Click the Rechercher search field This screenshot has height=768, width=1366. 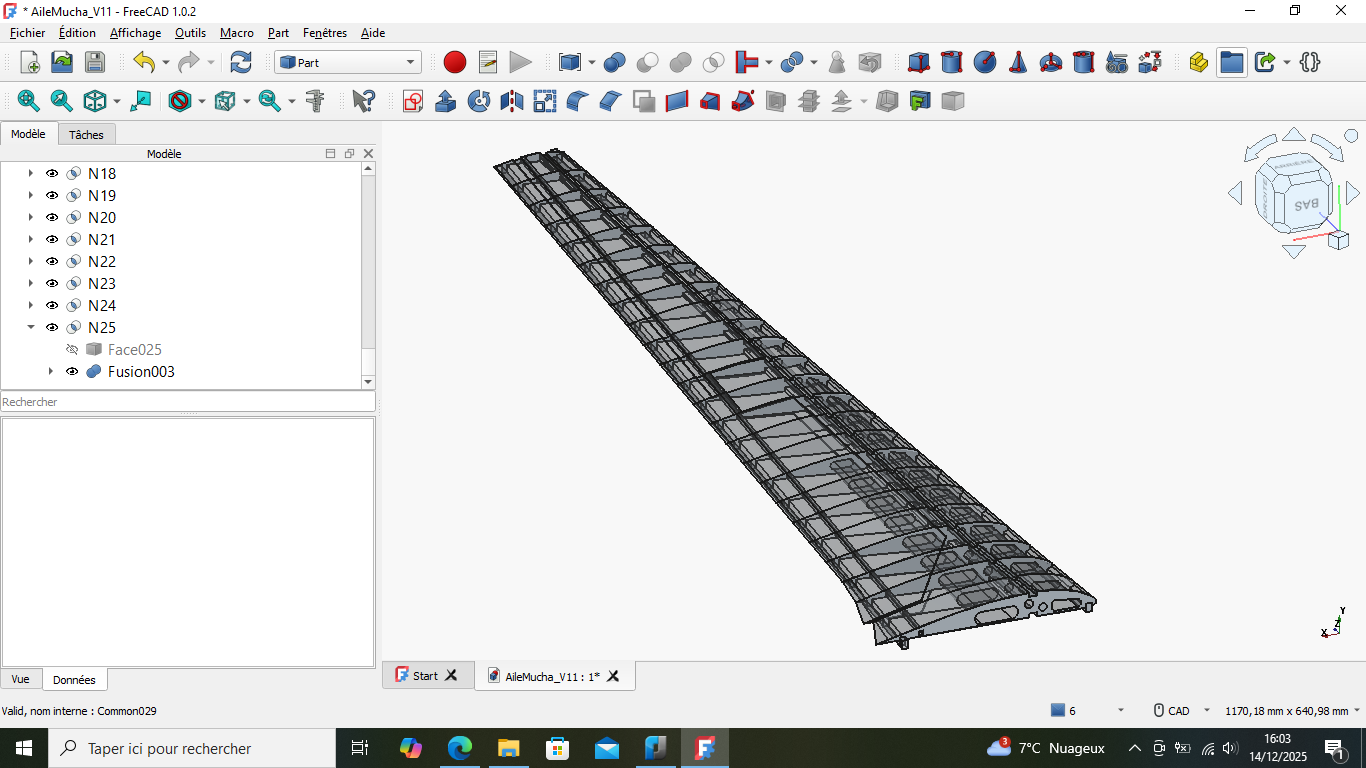click(x=187, y=402)
